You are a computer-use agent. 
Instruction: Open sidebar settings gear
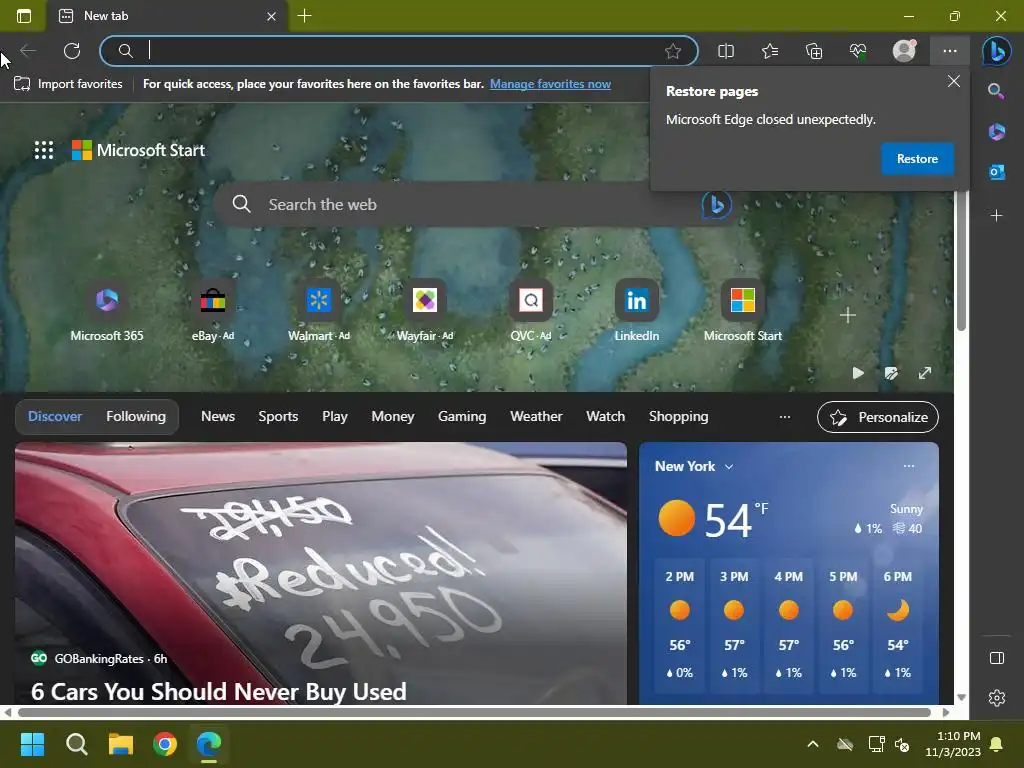[x=997, y=698]
